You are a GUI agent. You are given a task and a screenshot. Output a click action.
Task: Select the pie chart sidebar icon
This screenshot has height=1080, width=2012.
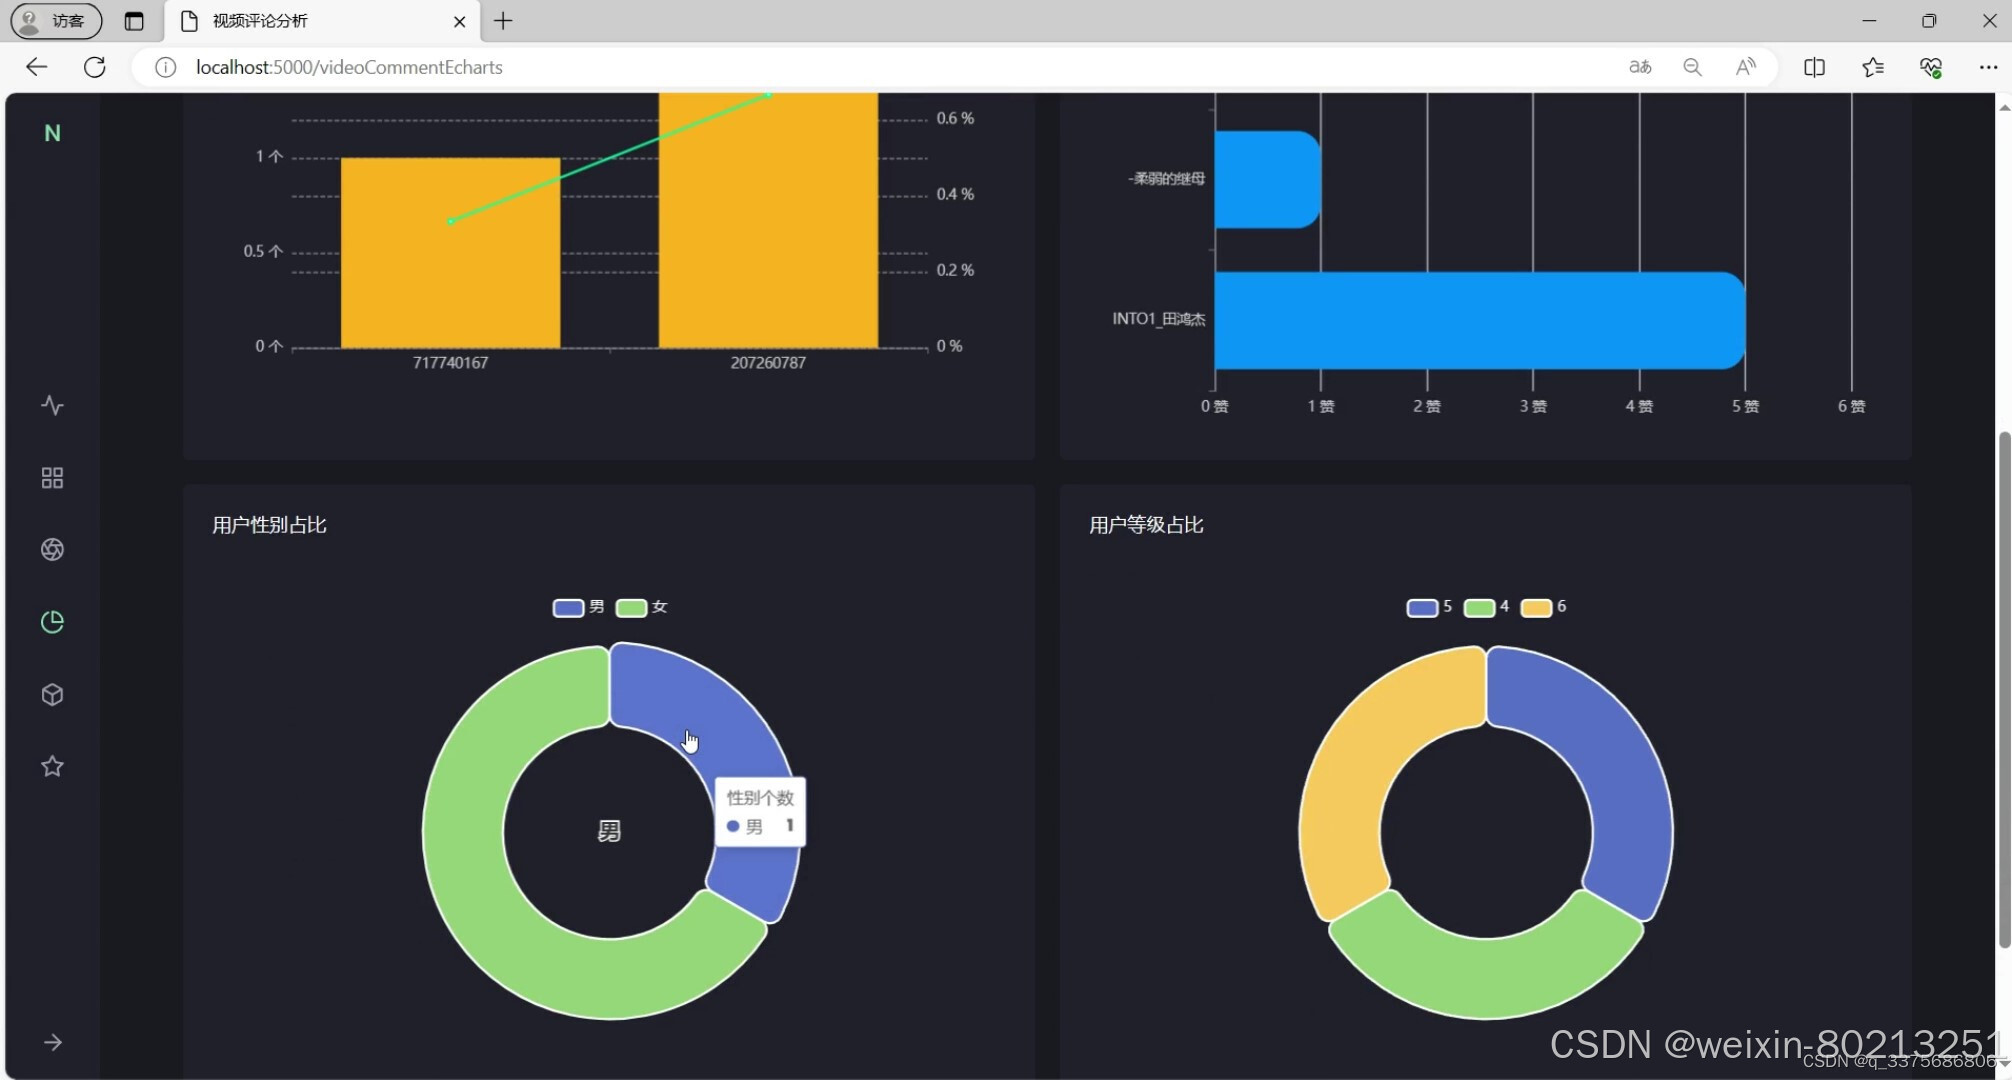coord(52,622)
